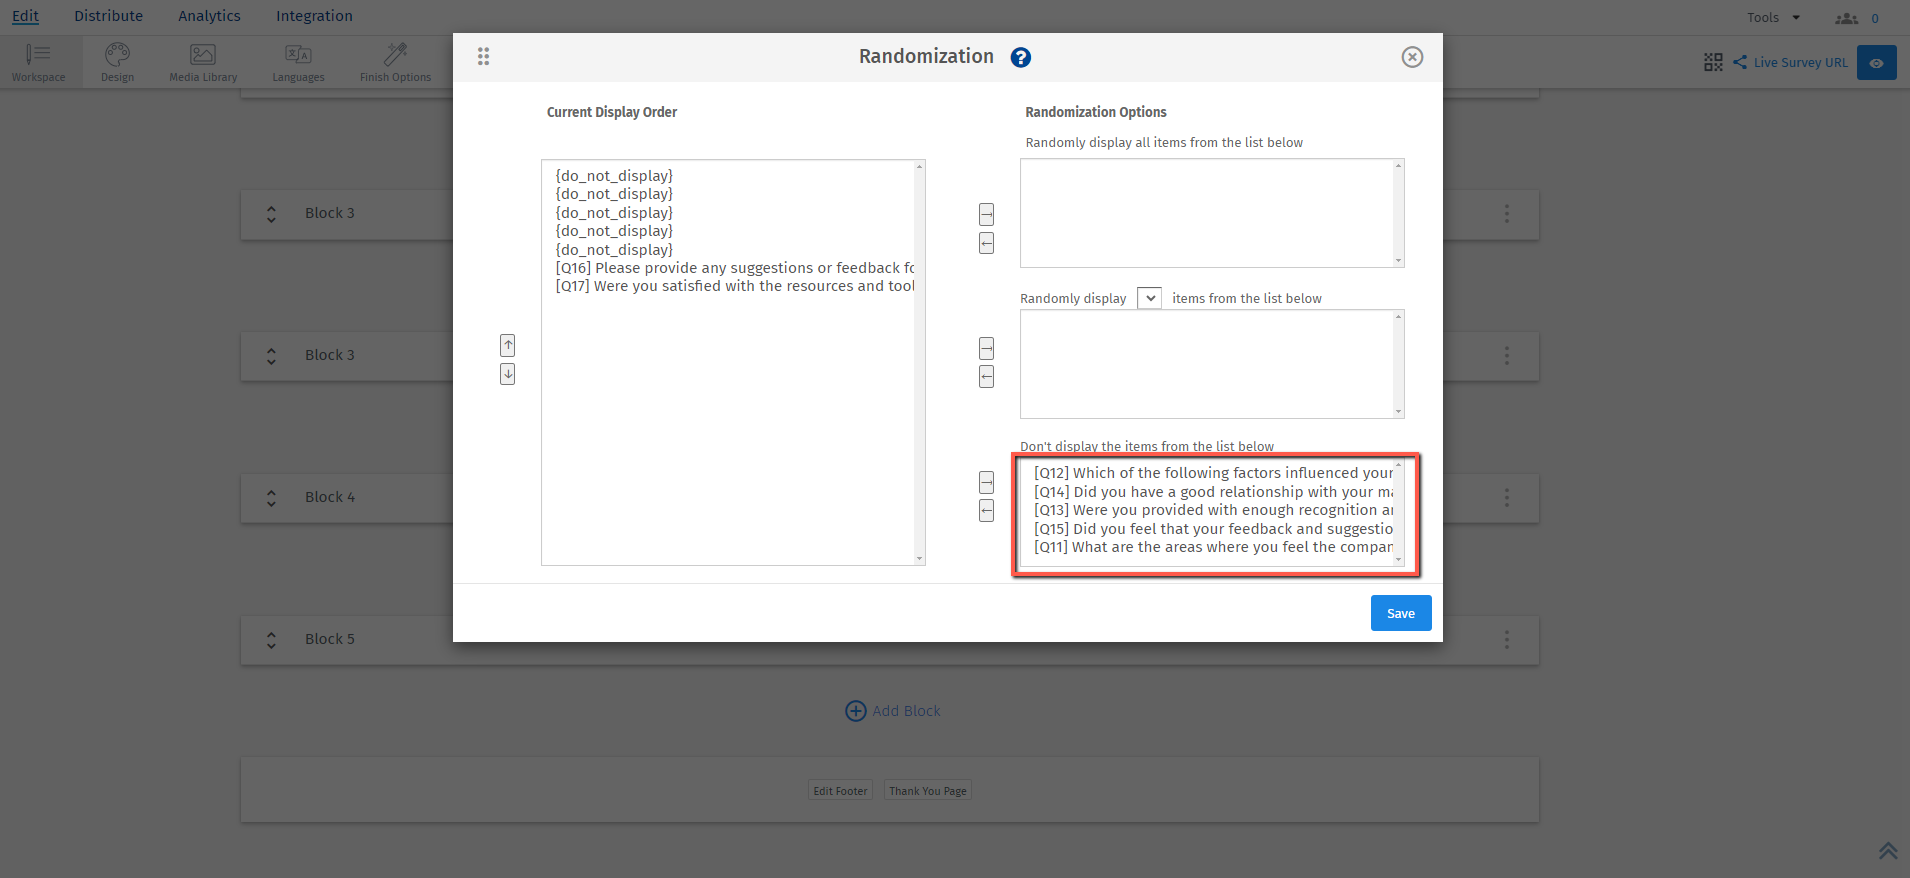Open the Tools dropdown
The image size is (1910, 878).
1774,18
